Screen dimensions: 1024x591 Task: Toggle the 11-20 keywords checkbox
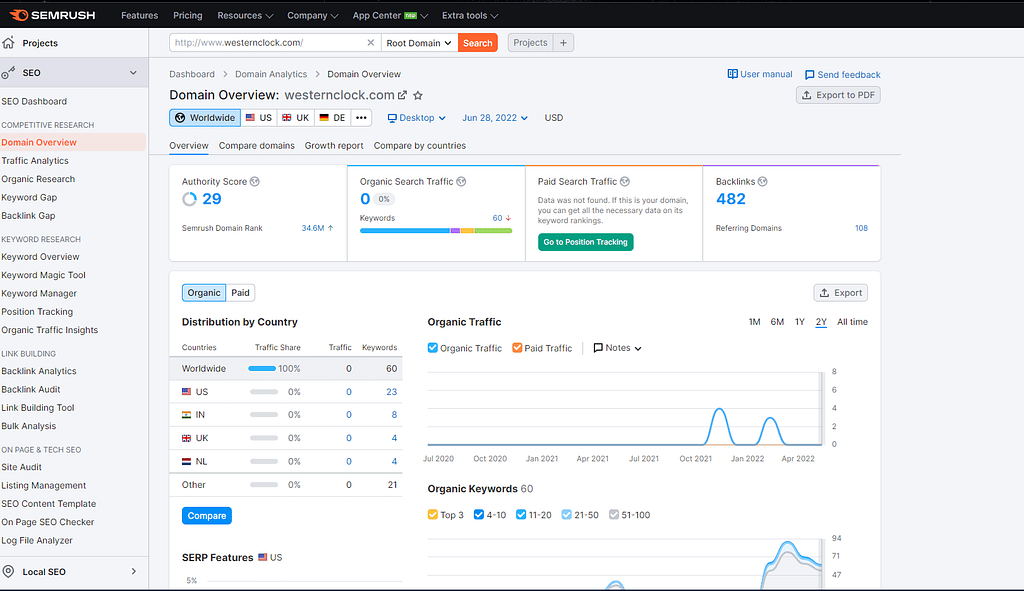point(521,515)
